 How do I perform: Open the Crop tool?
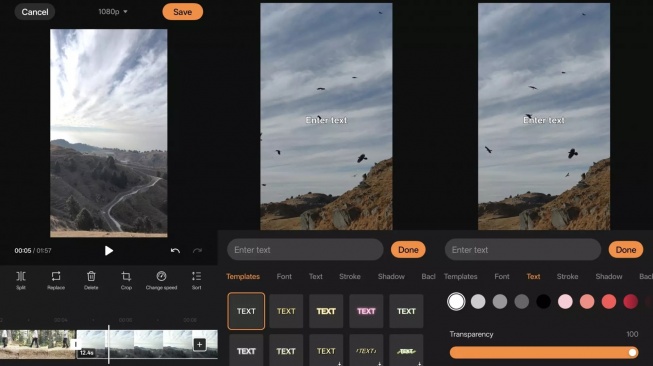(126, 280)
